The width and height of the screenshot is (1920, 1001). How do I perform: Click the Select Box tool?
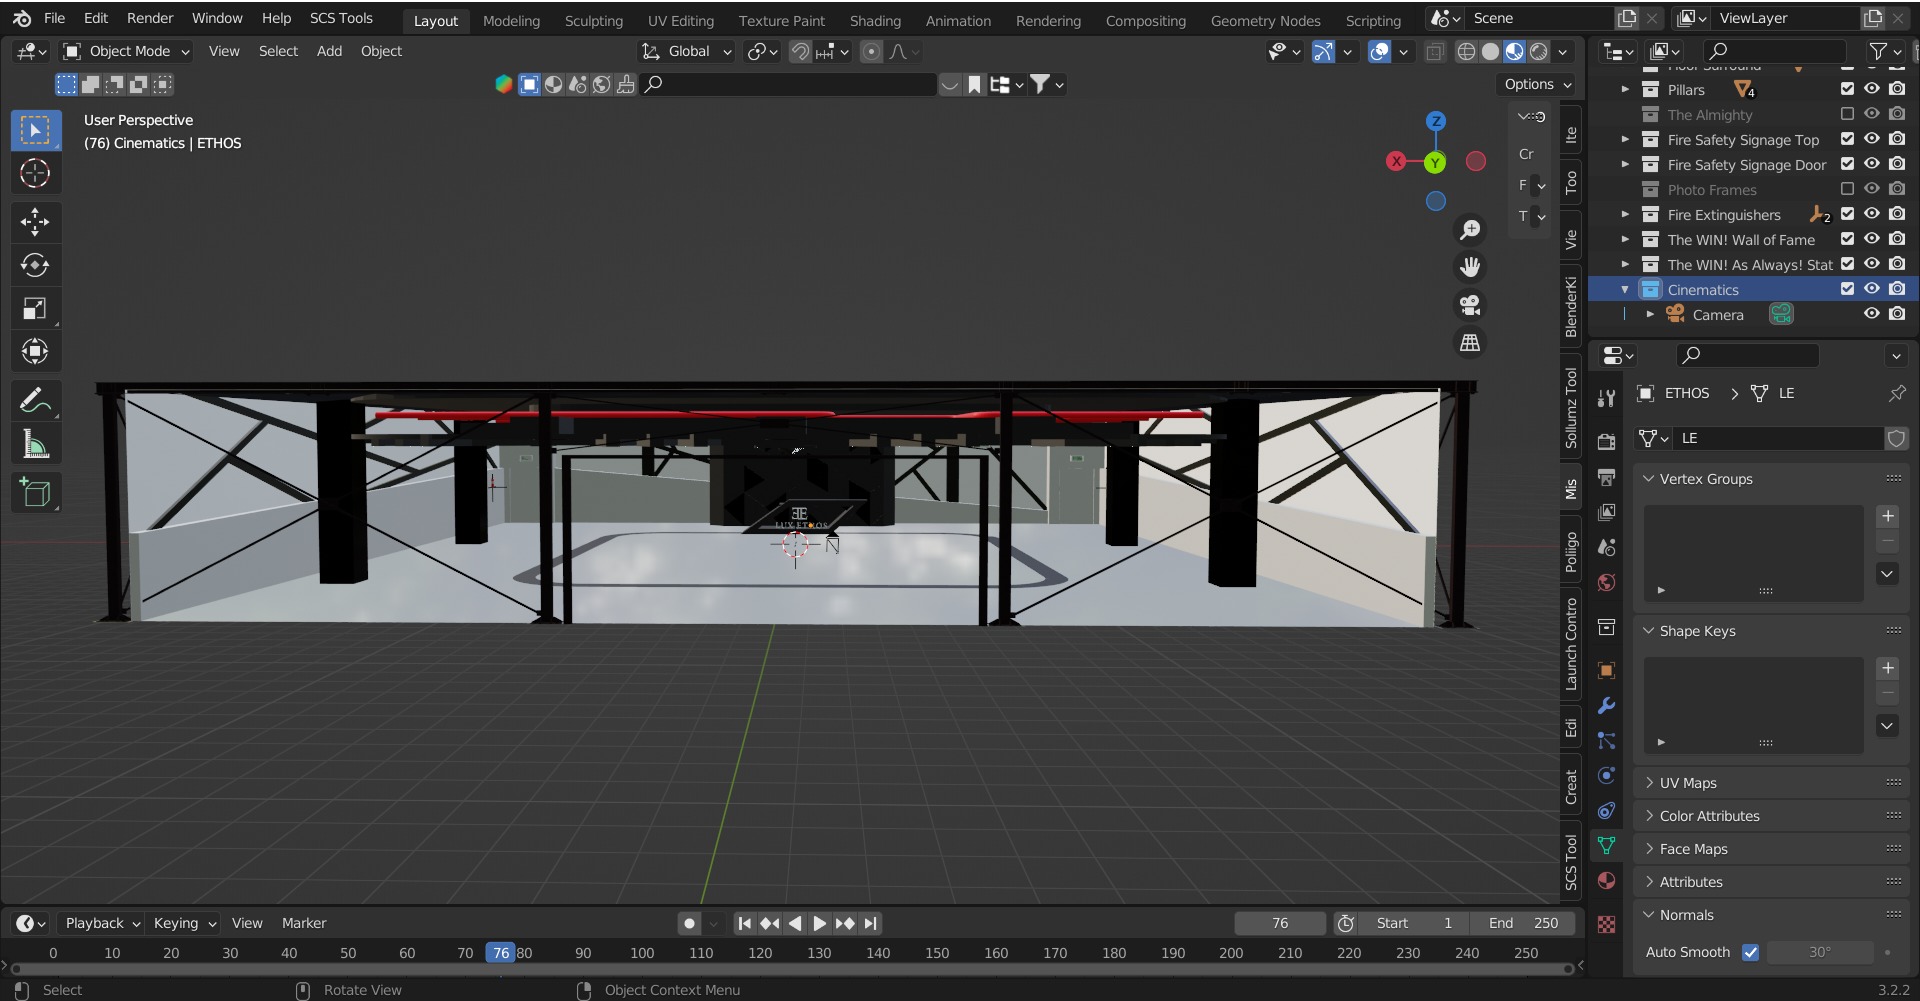click(x=35, y=130)
